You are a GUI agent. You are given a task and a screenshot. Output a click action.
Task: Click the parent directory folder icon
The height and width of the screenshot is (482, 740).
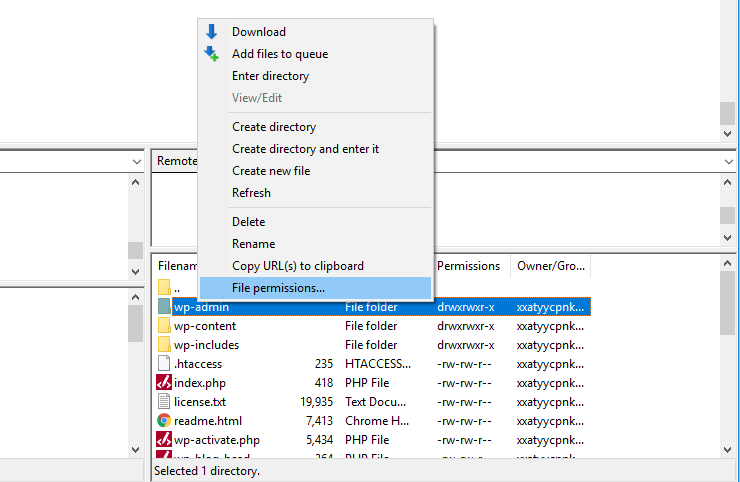(164, 287)
